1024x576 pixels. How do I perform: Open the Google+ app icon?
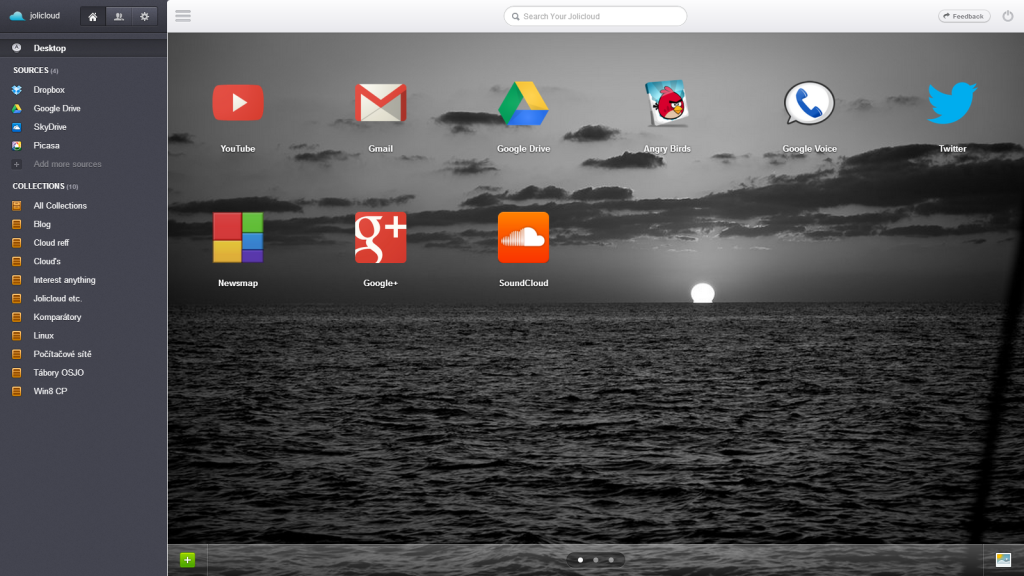pos(380,237)
